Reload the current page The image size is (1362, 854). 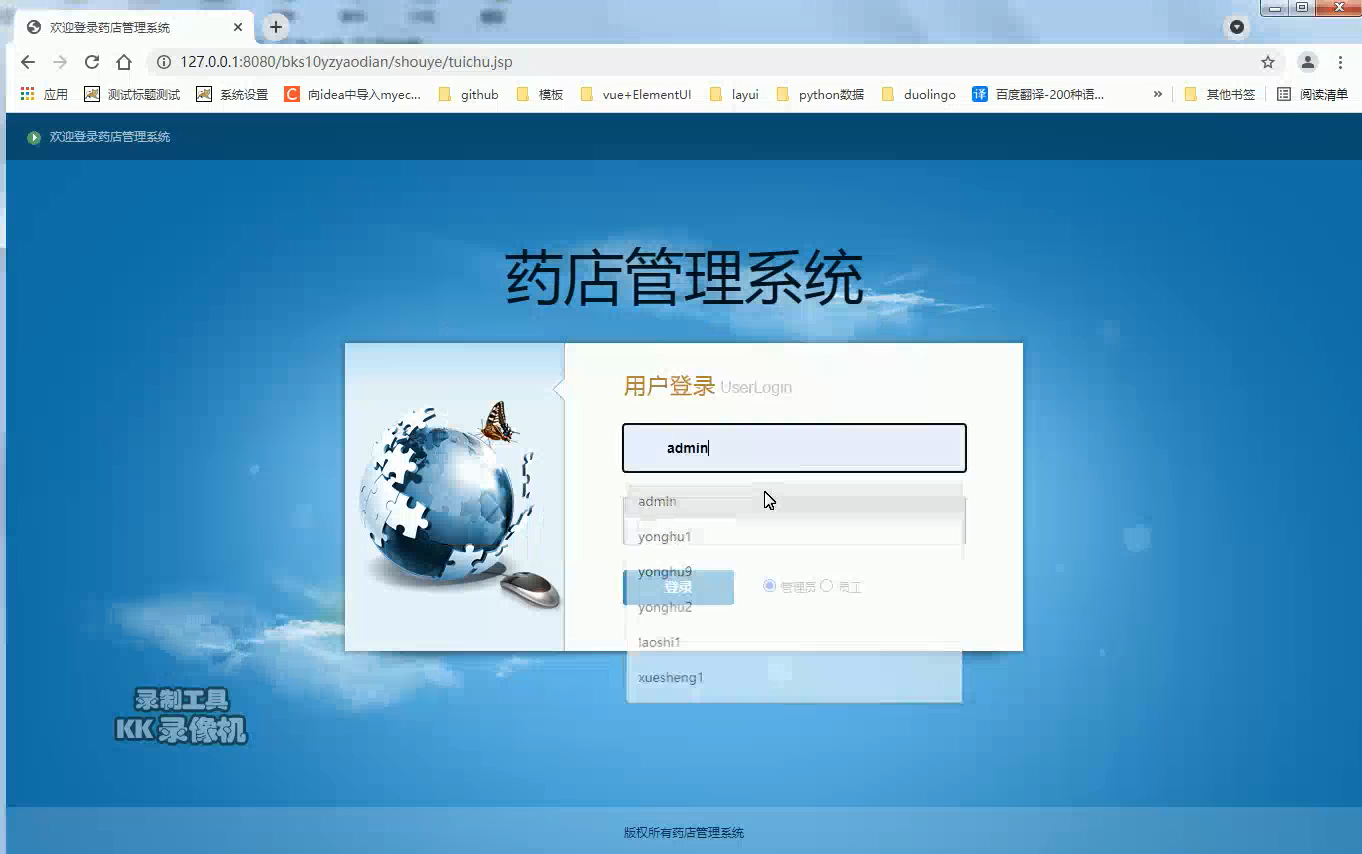click(92, 62)
